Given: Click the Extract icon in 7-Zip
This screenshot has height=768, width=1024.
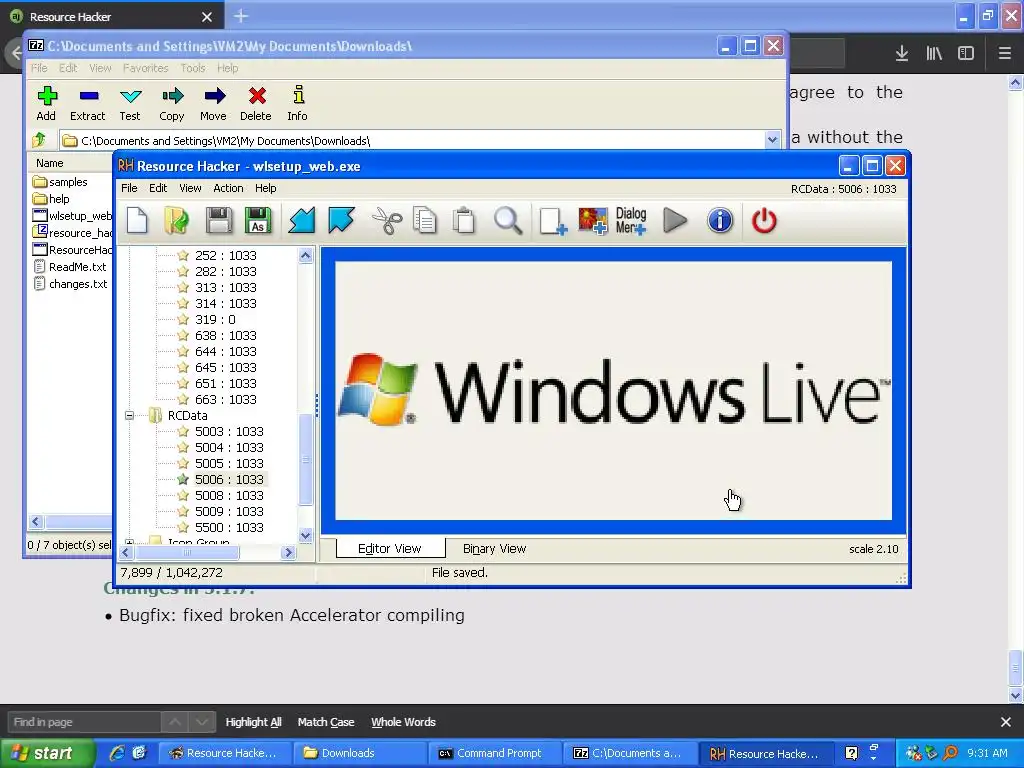Looking at the screenshot, I should [x=88, y=103].
